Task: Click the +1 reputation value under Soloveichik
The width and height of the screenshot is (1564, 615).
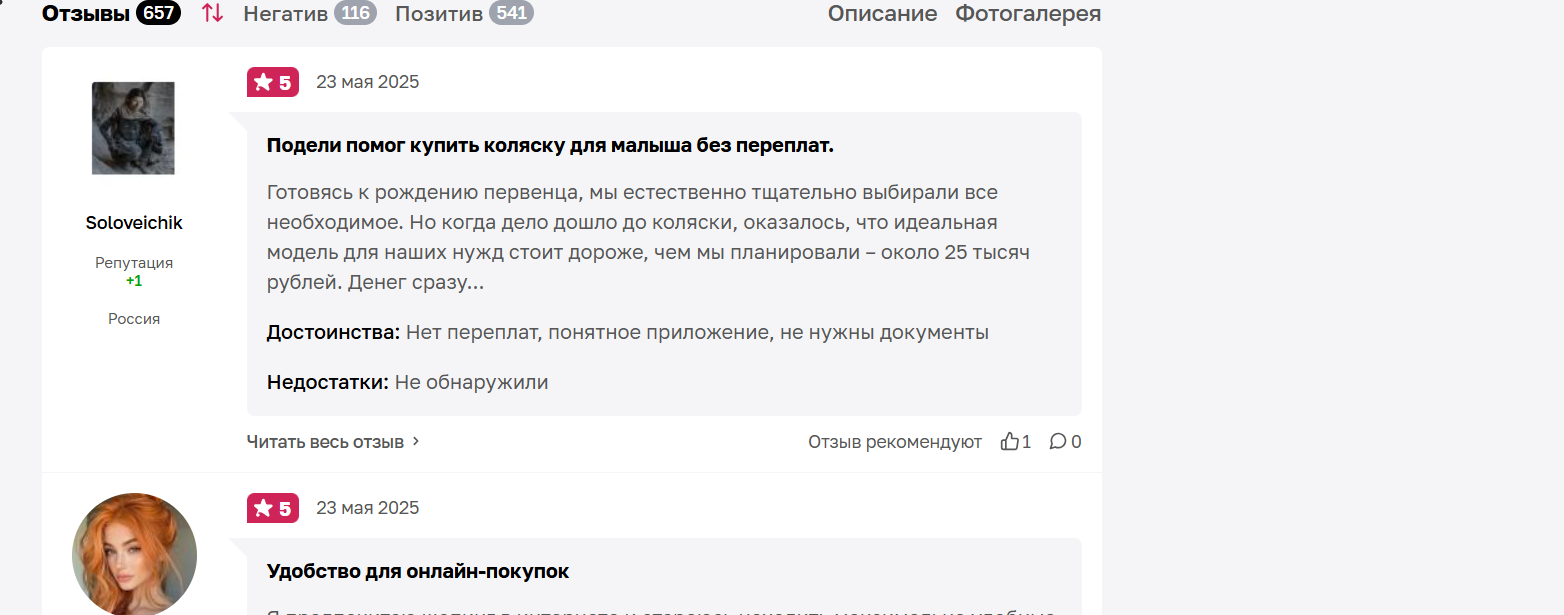Action: (x=134, y=281)
